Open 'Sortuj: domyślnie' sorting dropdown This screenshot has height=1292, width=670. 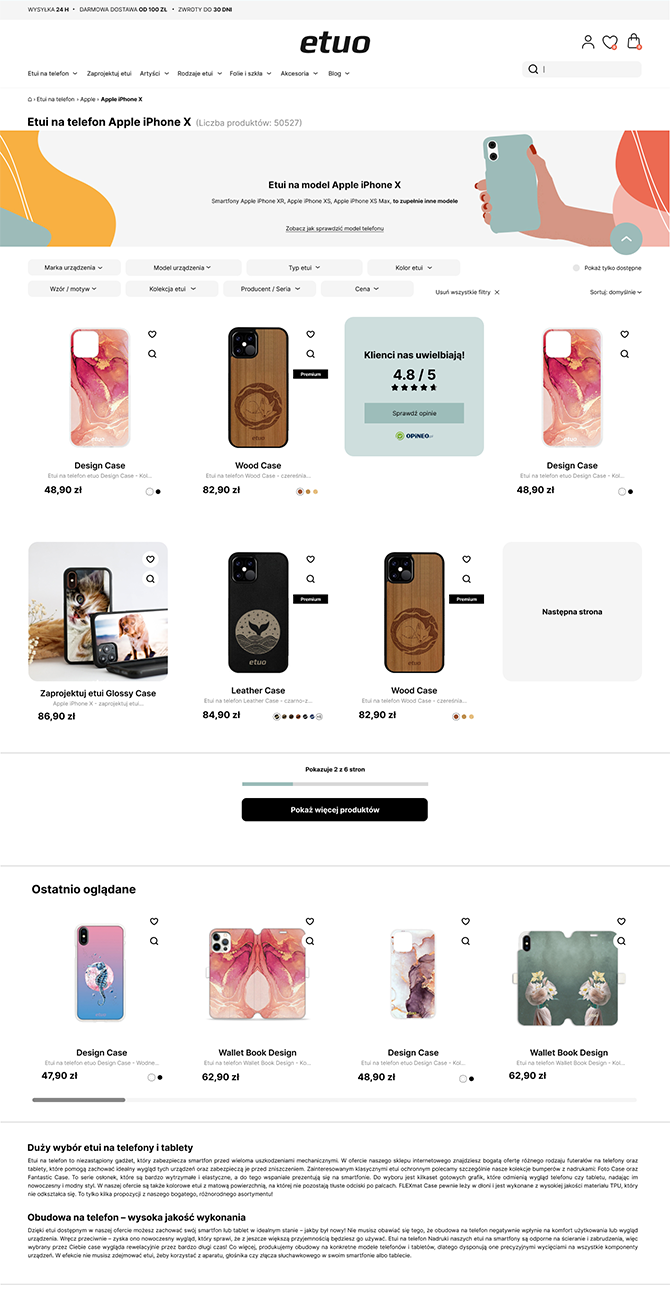coord(616,292)
